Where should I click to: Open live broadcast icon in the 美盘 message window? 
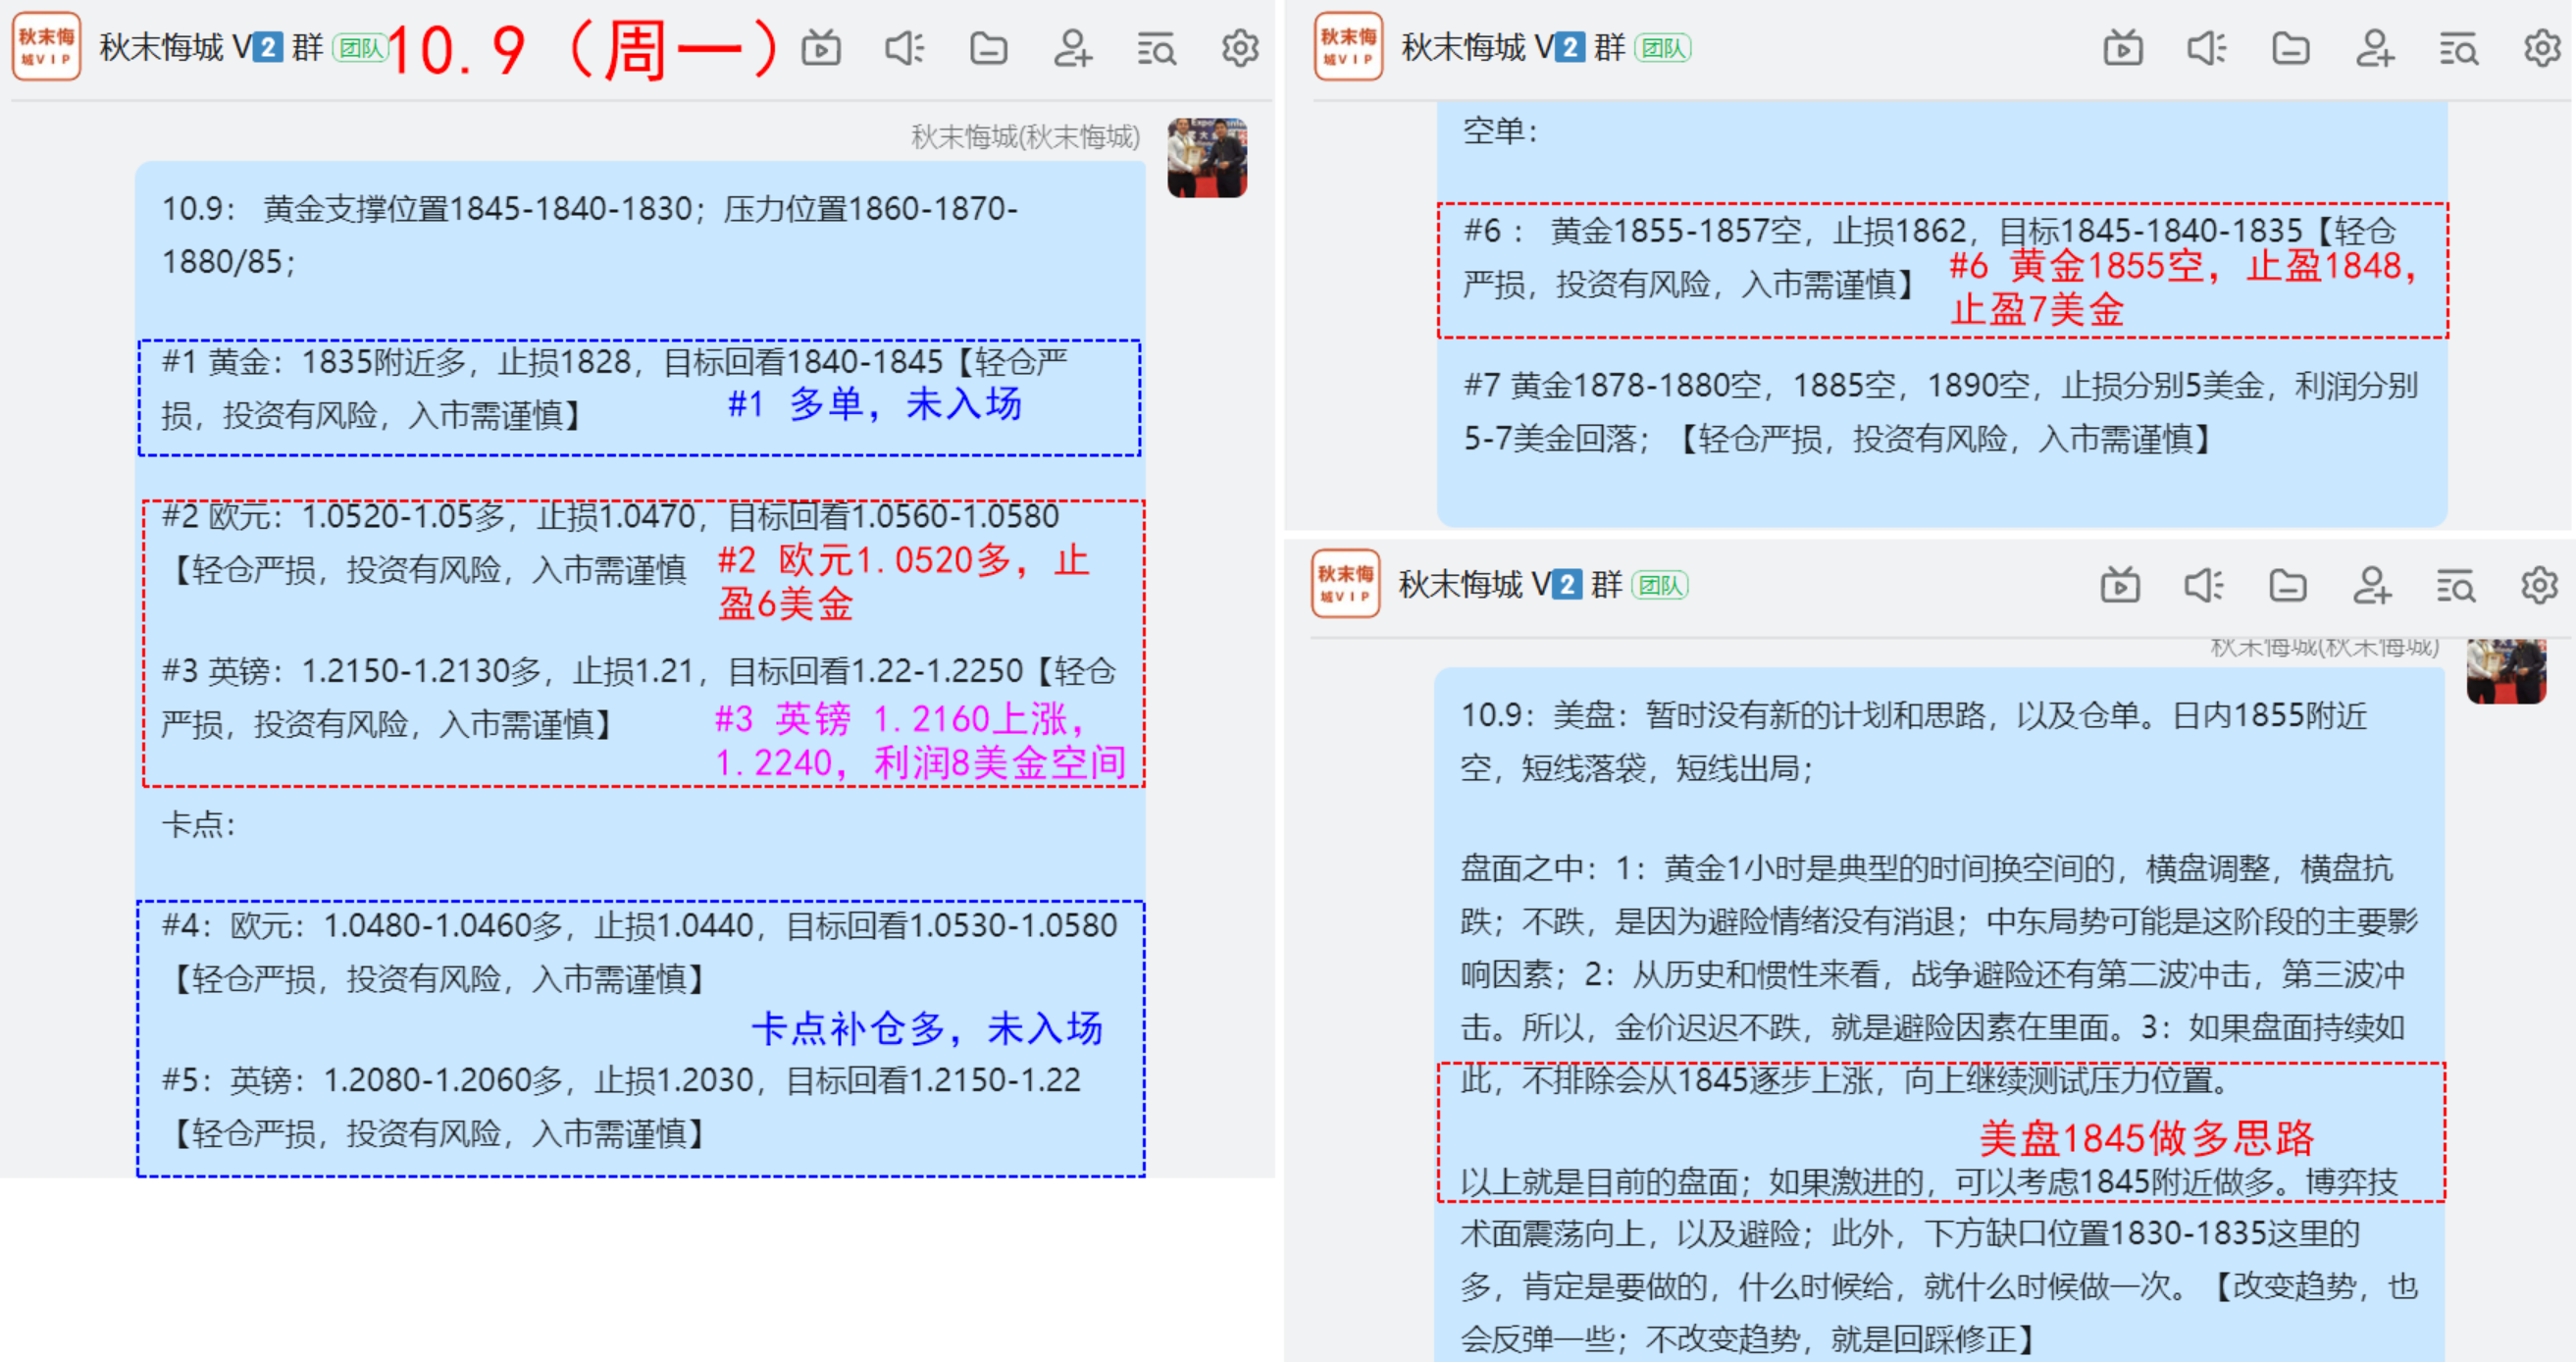(2120, 585)
